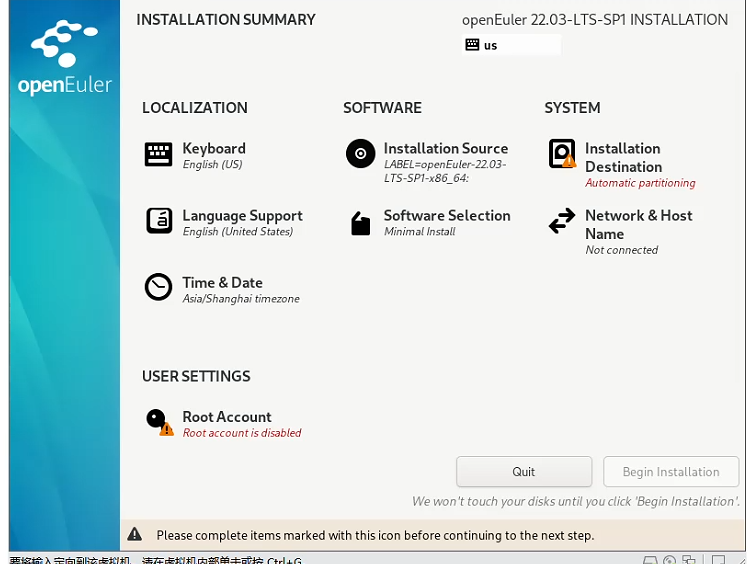This screenshot has width=748, height=564.
Task: Click the openEuler logo in the sidebar
Action: click(x=64, y=57)
